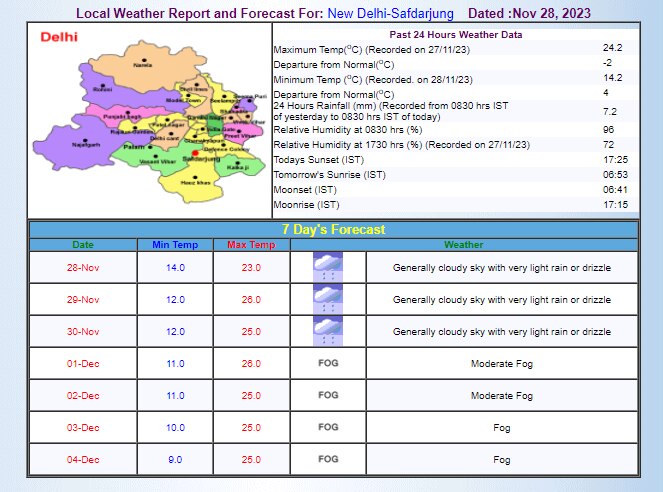The width and height of the screenshot is (663, 492).
Task: Click the Weather column header
Action: click(x=463, y=245)
